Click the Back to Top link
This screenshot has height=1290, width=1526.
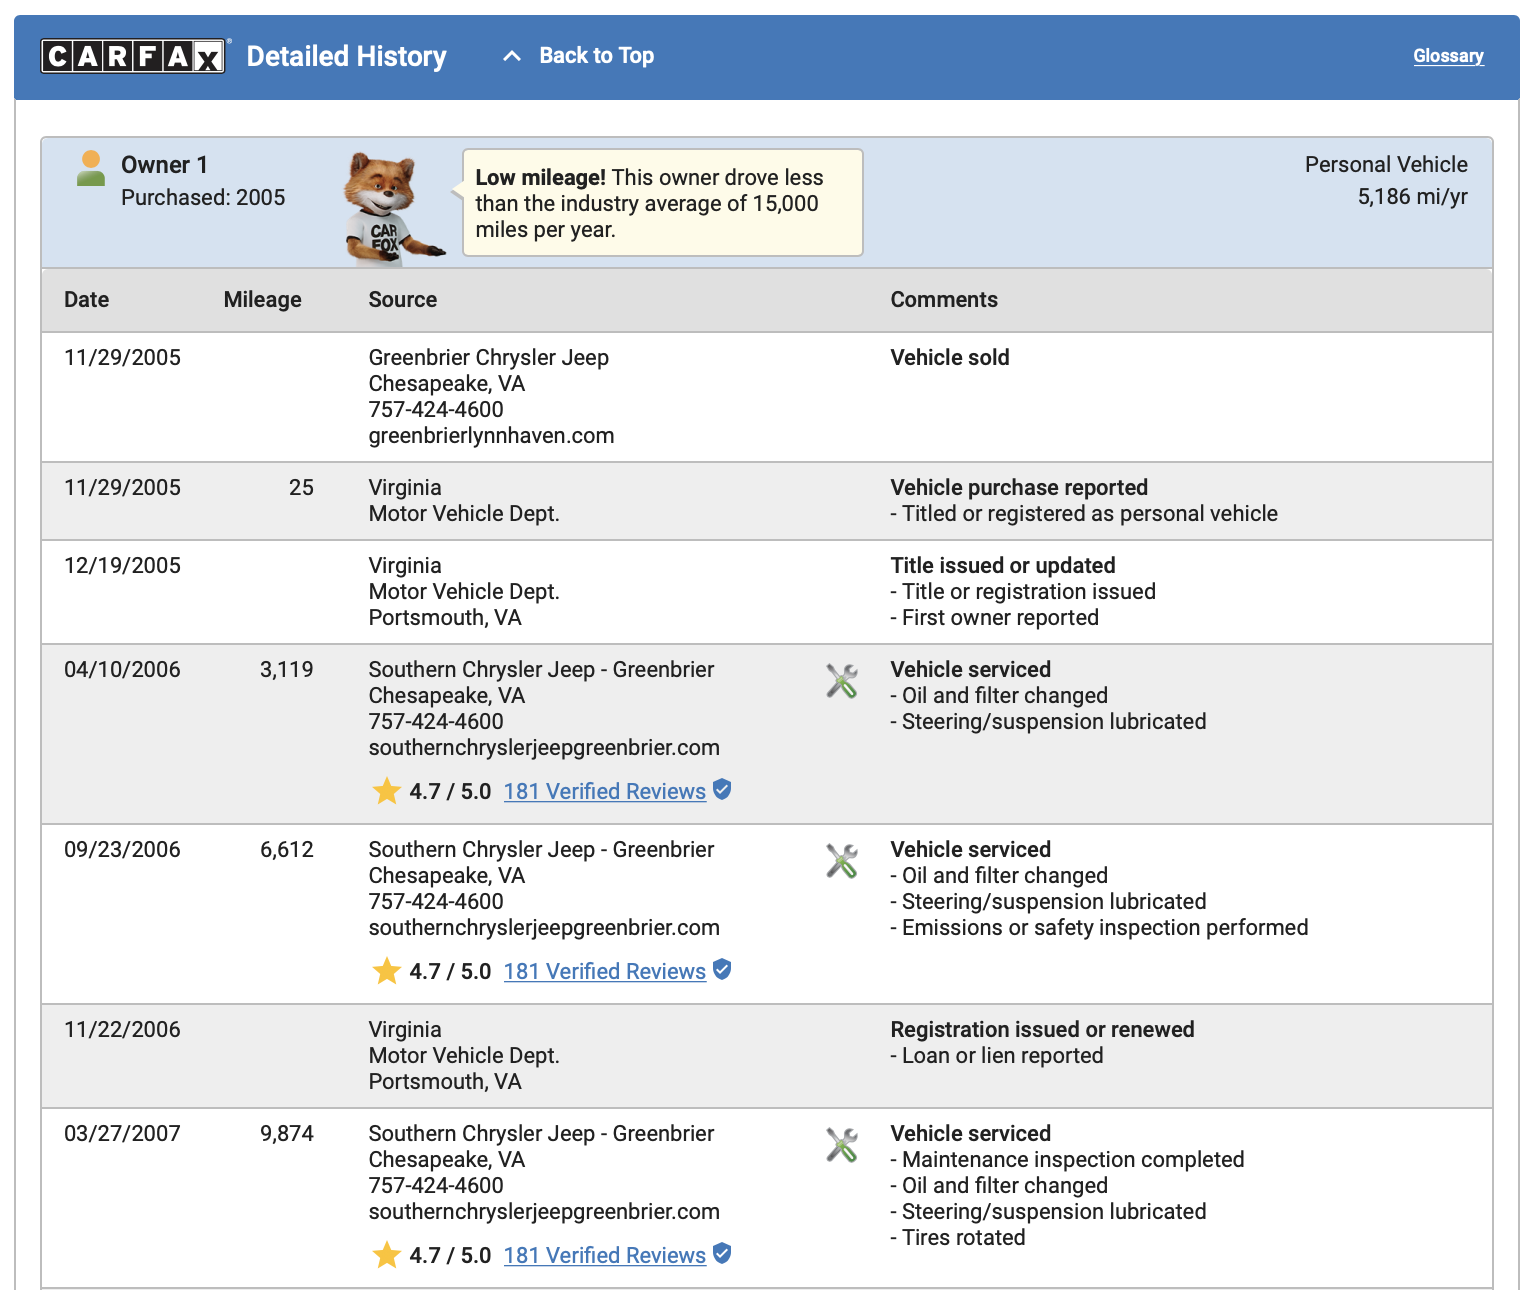click(596, 56)
